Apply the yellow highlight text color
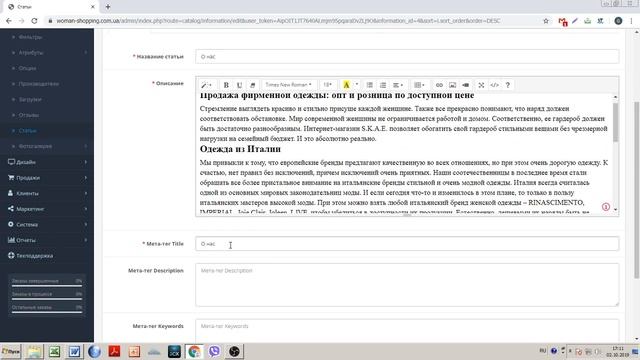 (346, 85)
